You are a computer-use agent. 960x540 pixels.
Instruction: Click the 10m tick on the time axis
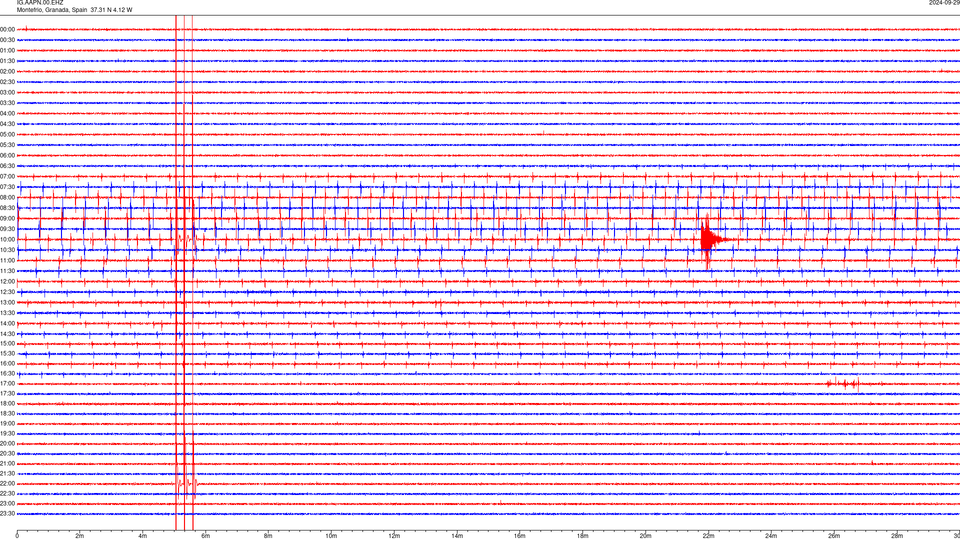(x=331, y=536)
